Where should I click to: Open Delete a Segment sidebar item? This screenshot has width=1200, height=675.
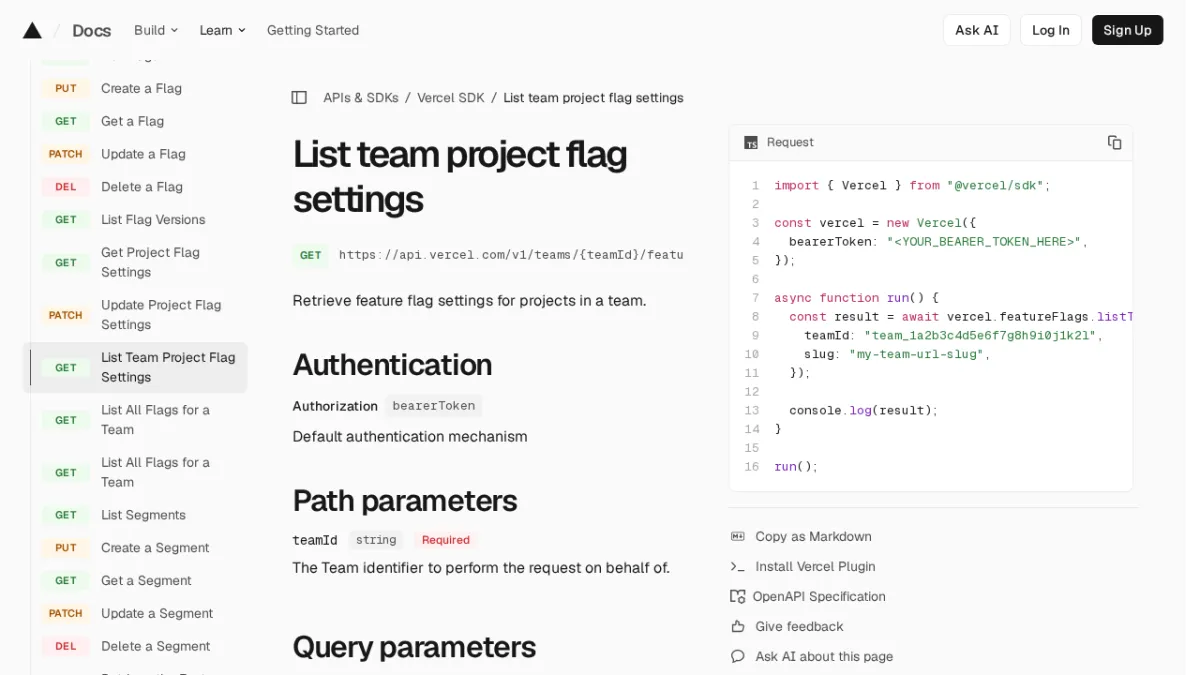pos(135,647)
